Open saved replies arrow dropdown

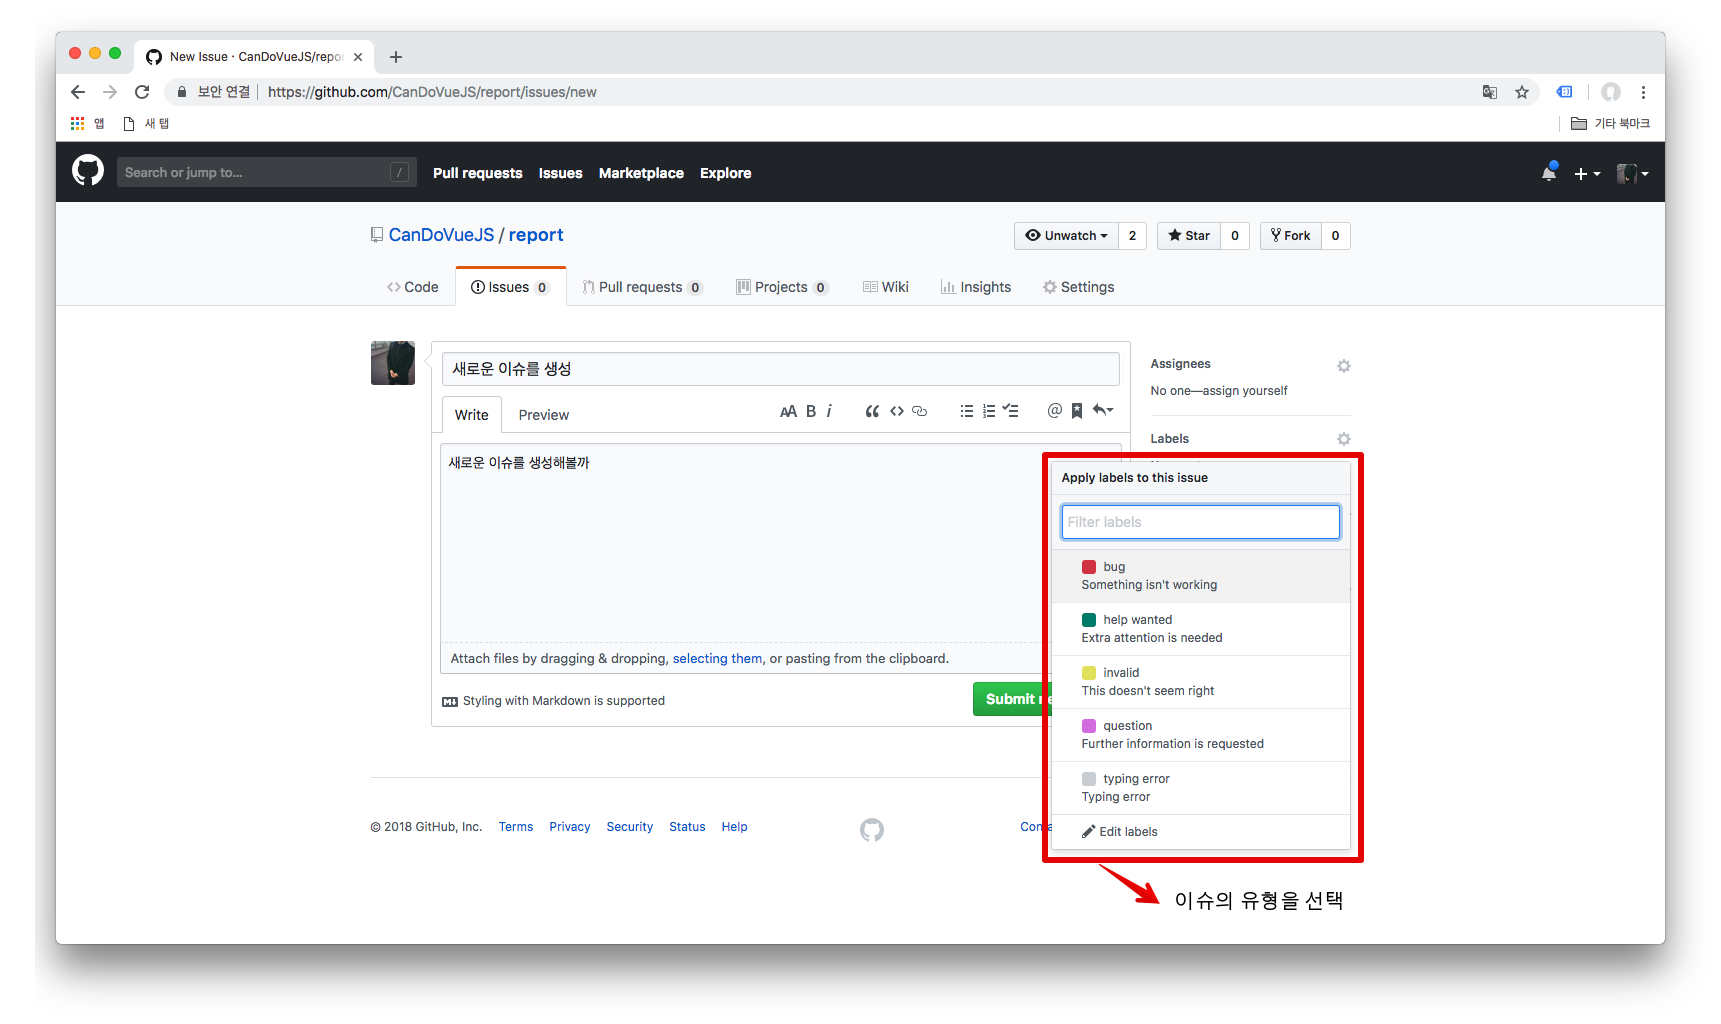tap(1103, 410)
